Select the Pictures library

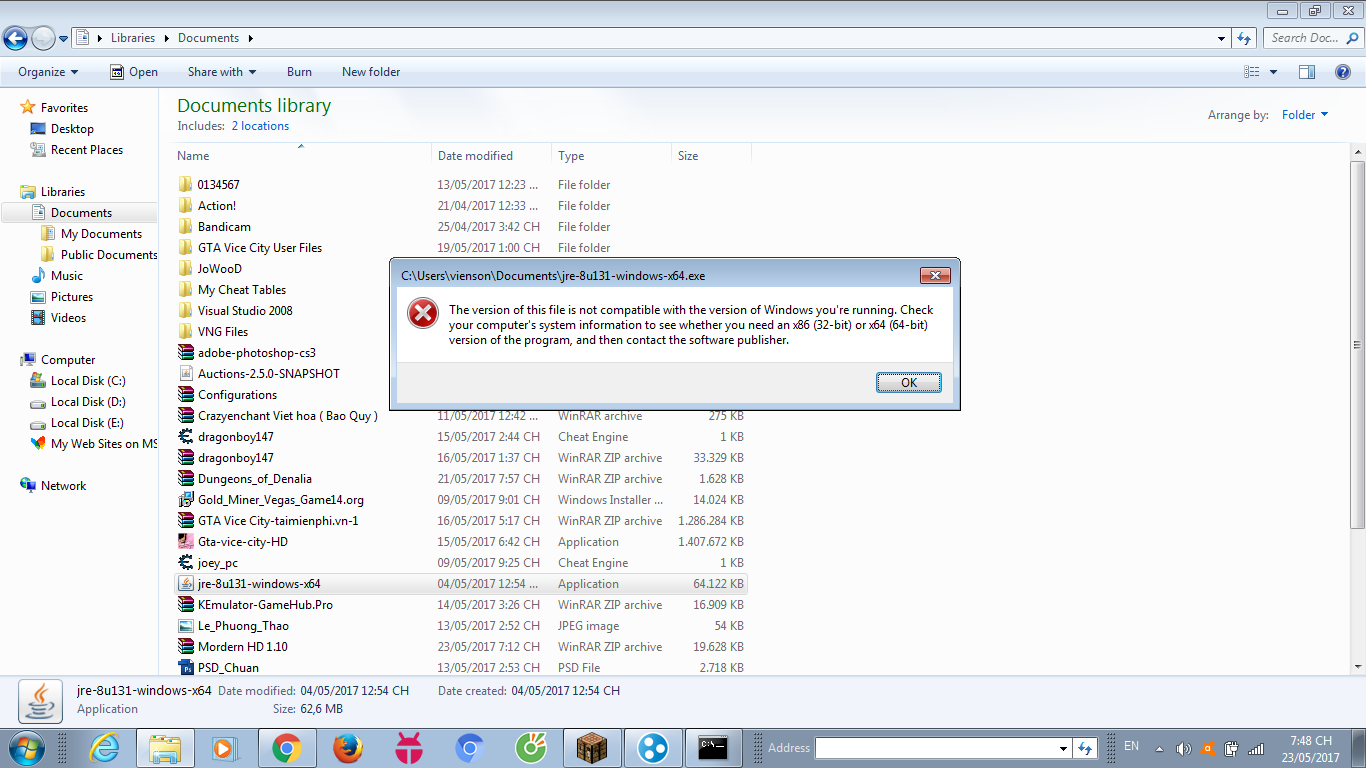(72, 297)
